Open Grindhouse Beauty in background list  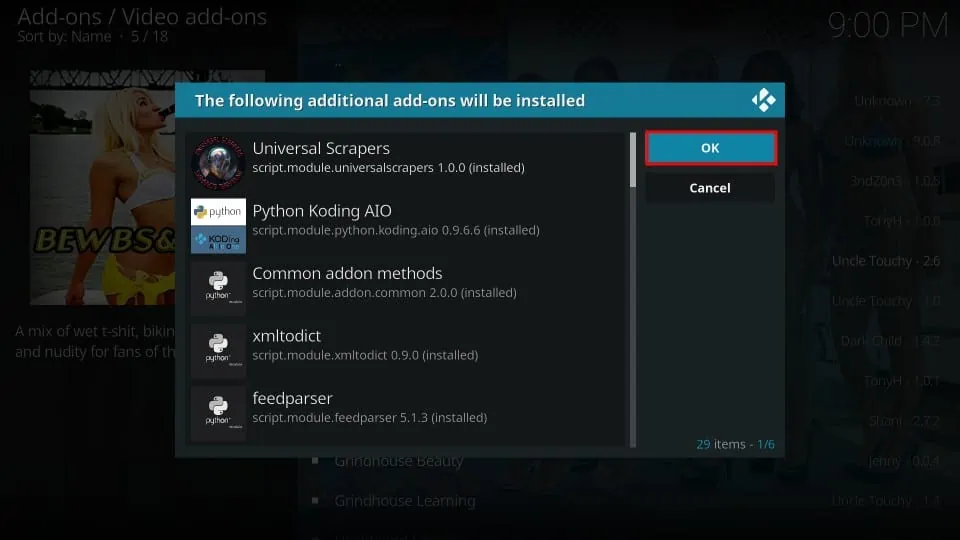tap(399, 460)
